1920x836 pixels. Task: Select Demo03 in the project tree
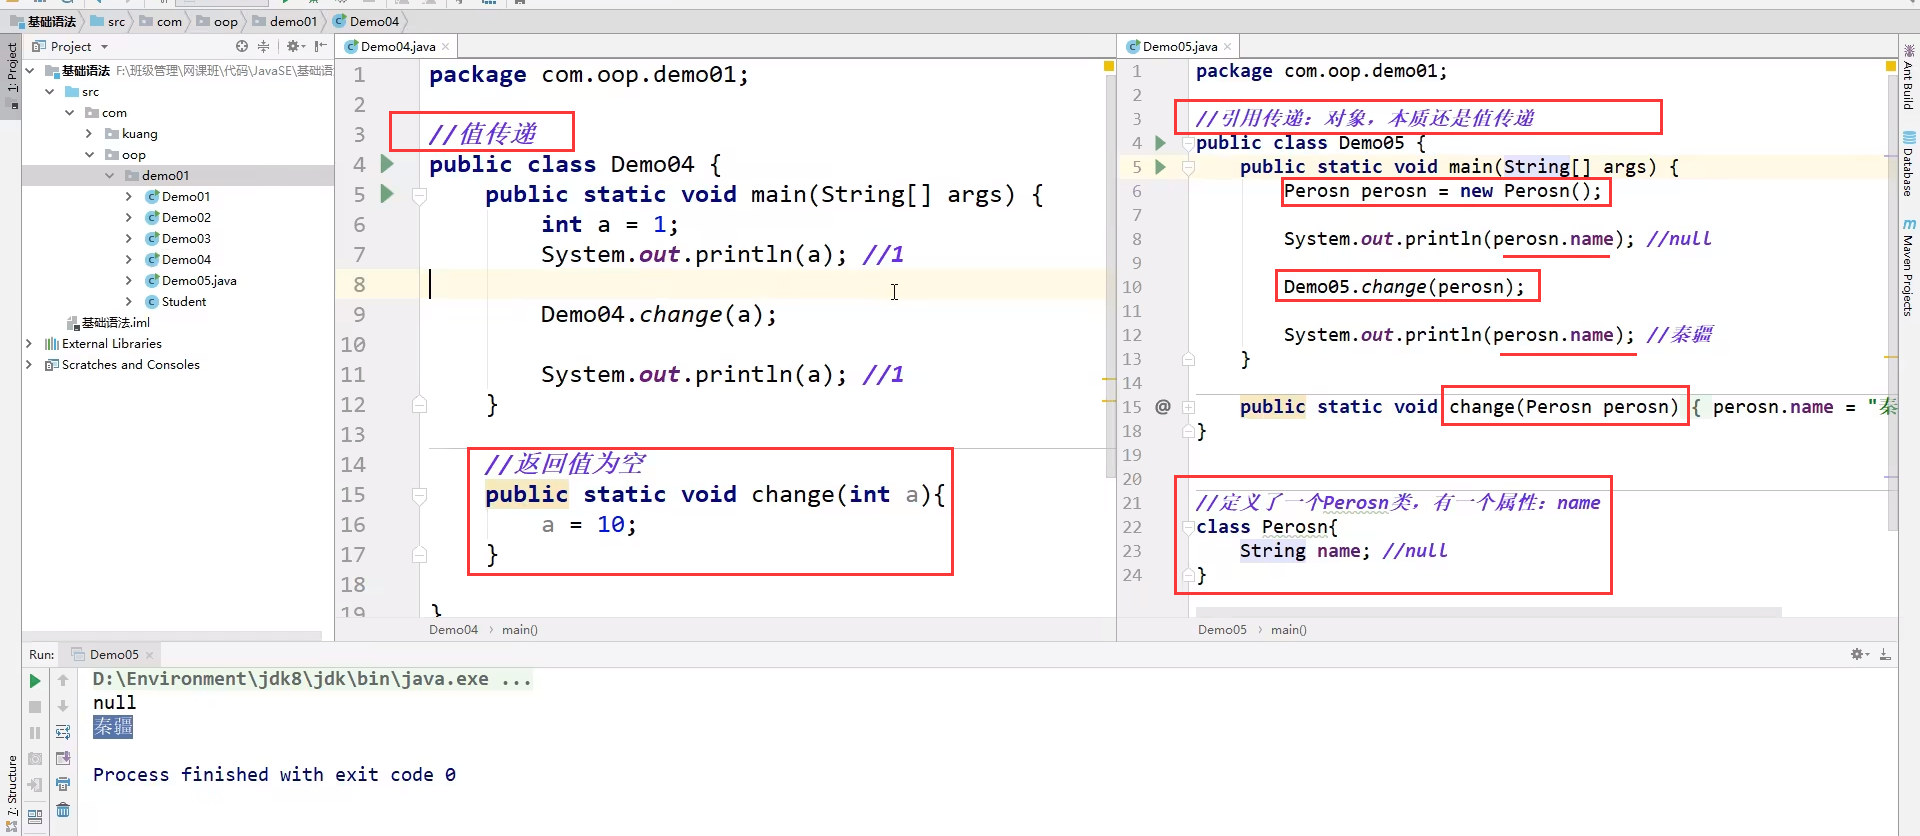[x=178, y=239]
